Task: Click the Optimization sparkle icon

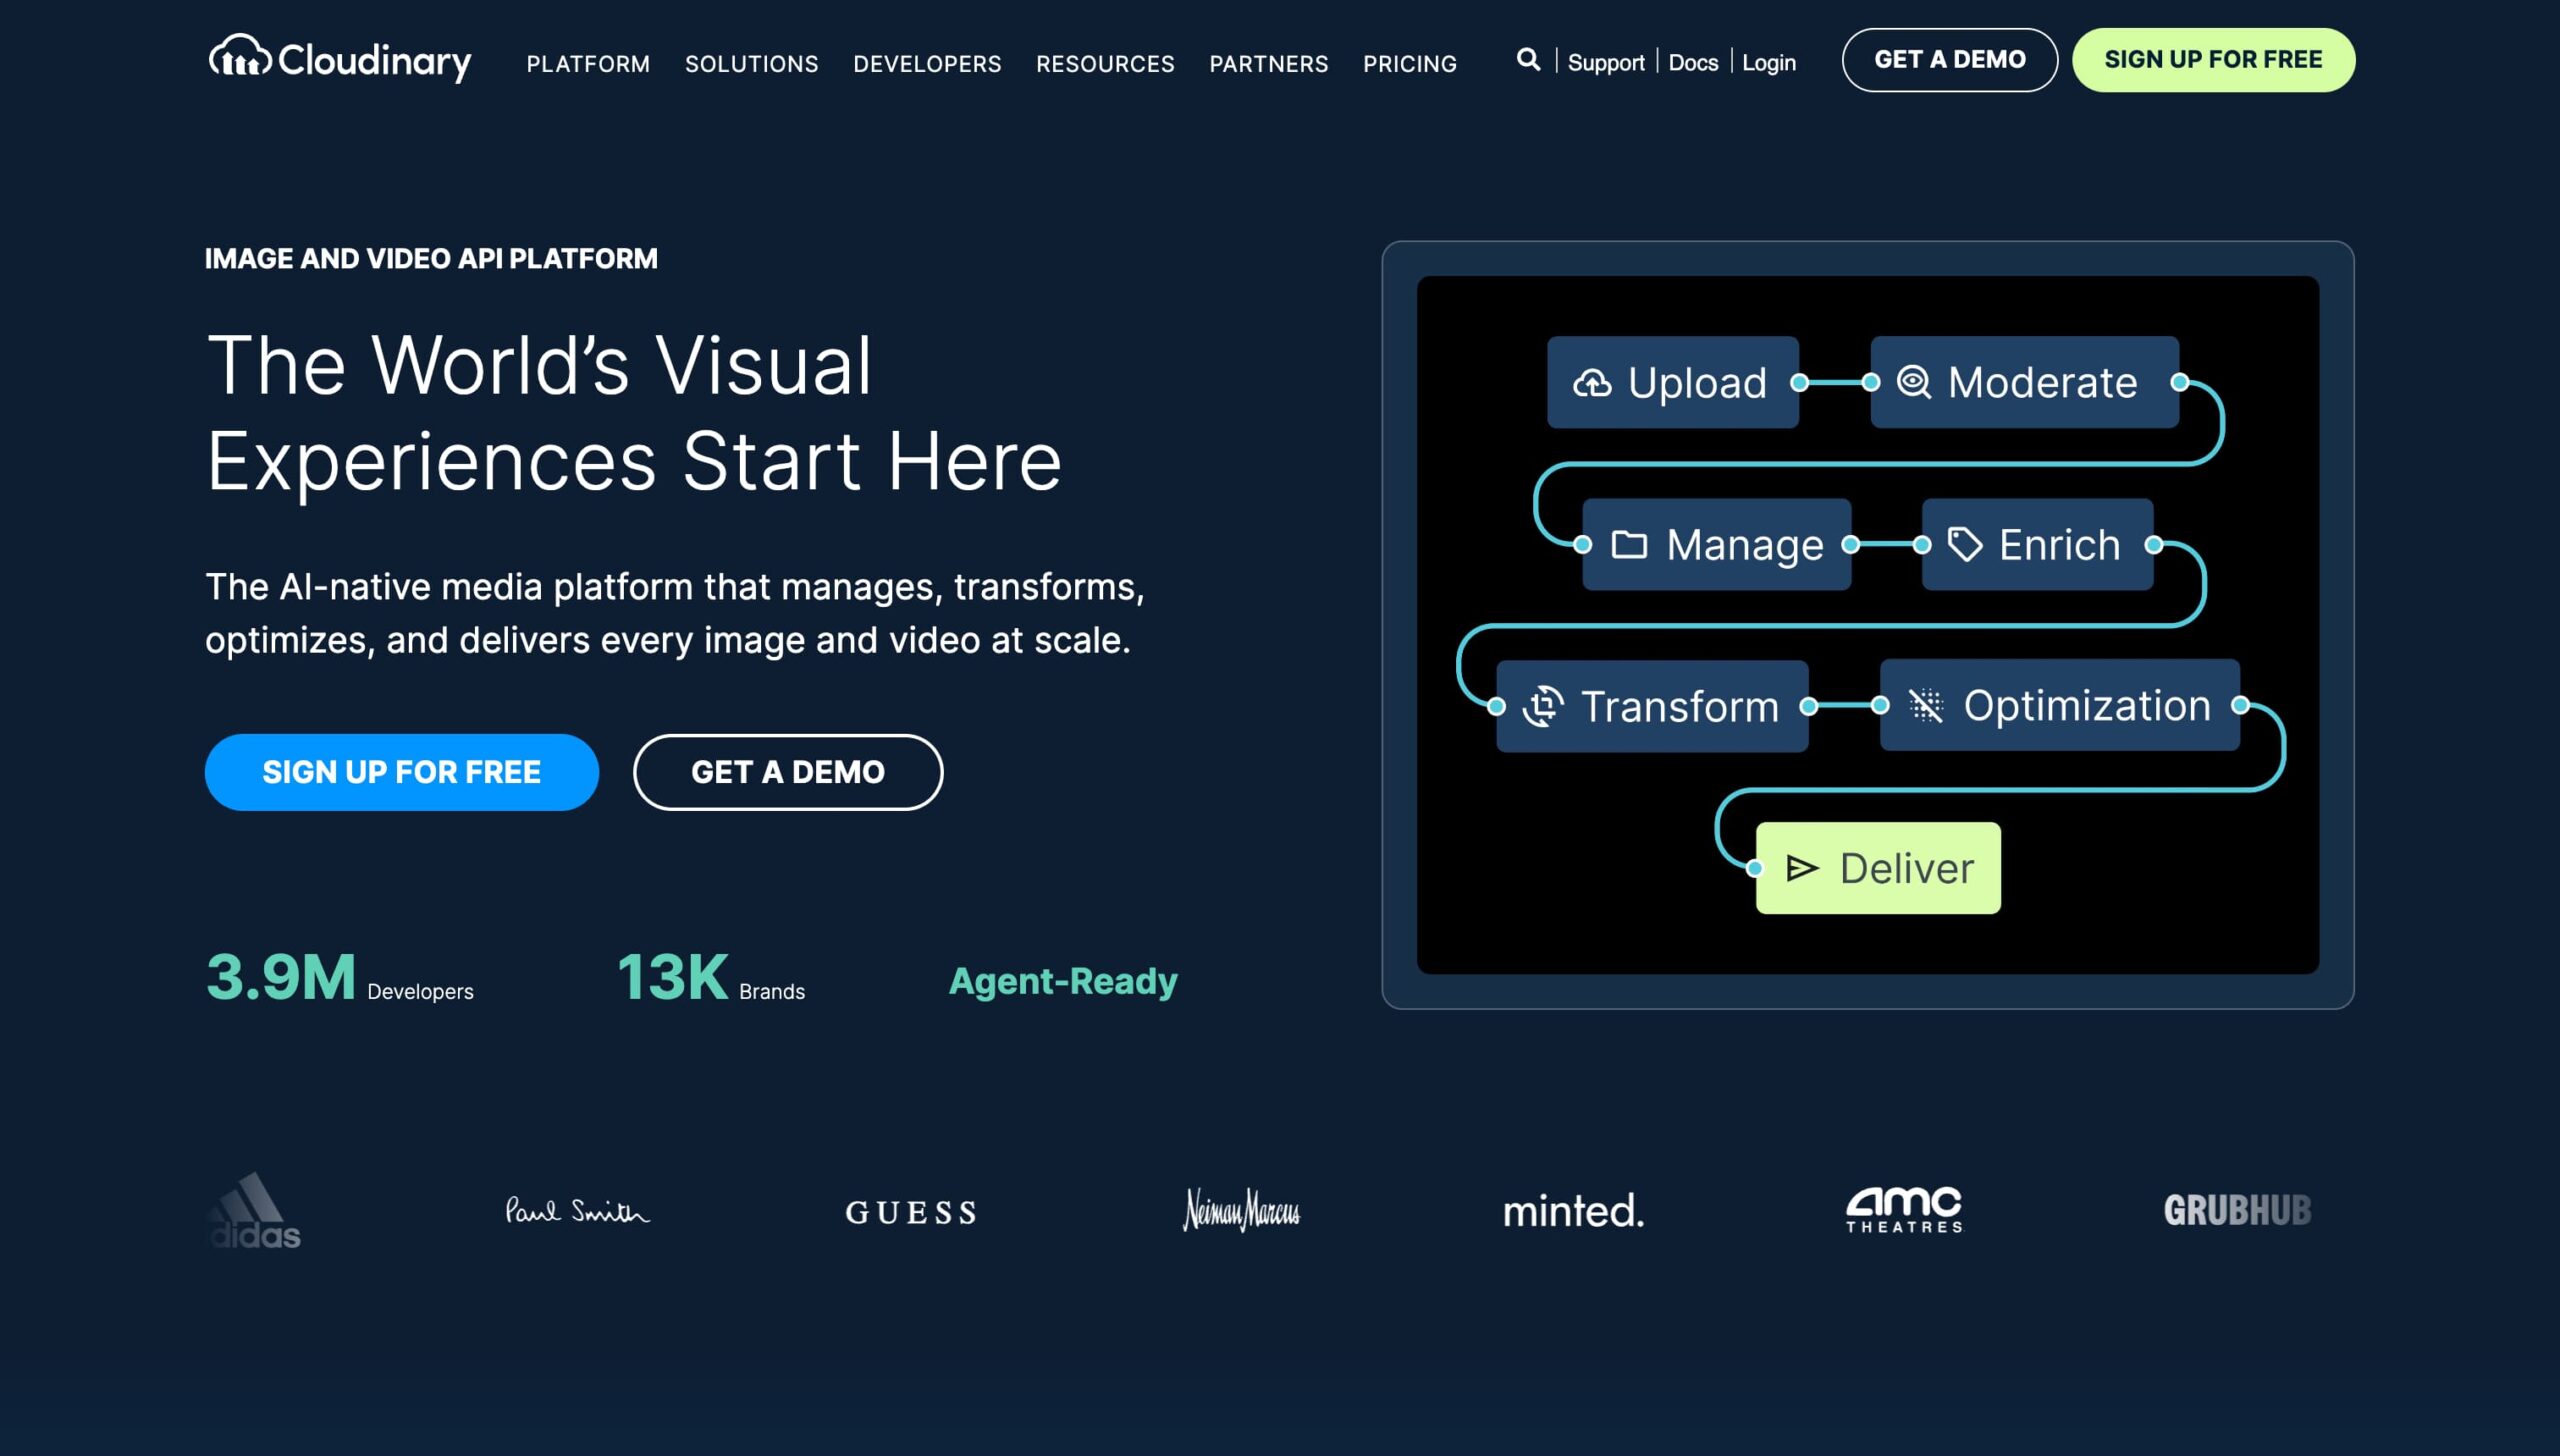Action: (1926, 706)
